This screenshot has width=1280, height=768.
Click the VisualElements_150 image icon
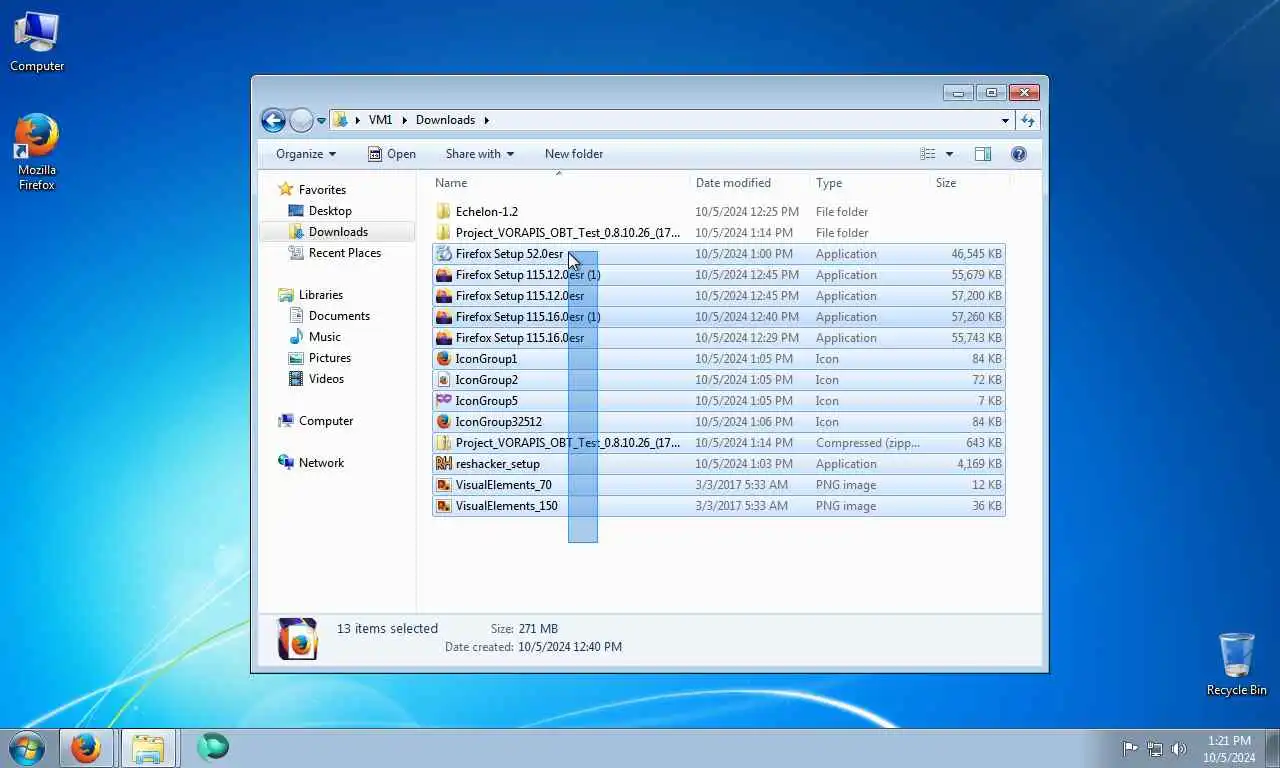(x=444, y=506)
